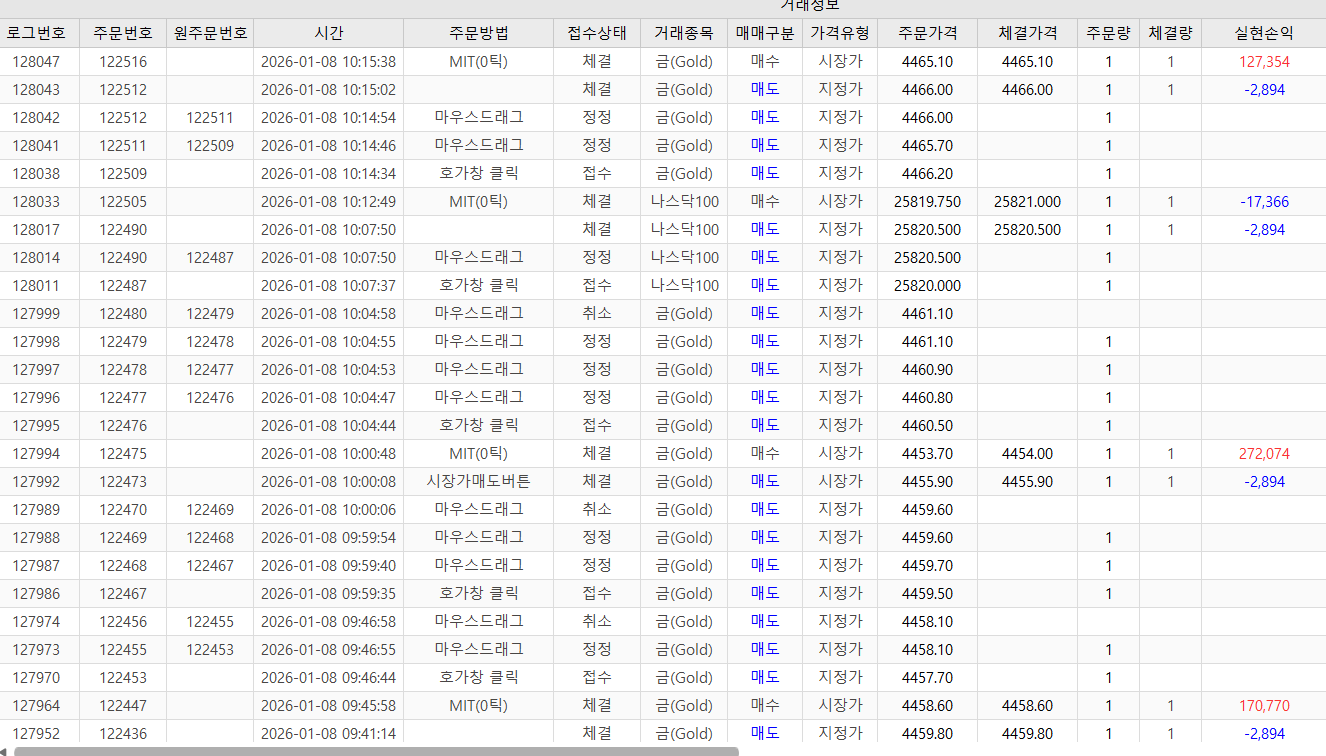Image resolution: width=1326 pixels, height=756 pixels.
Task: Click 취소 status in row 127999
Action: click(x=597, y=313)
